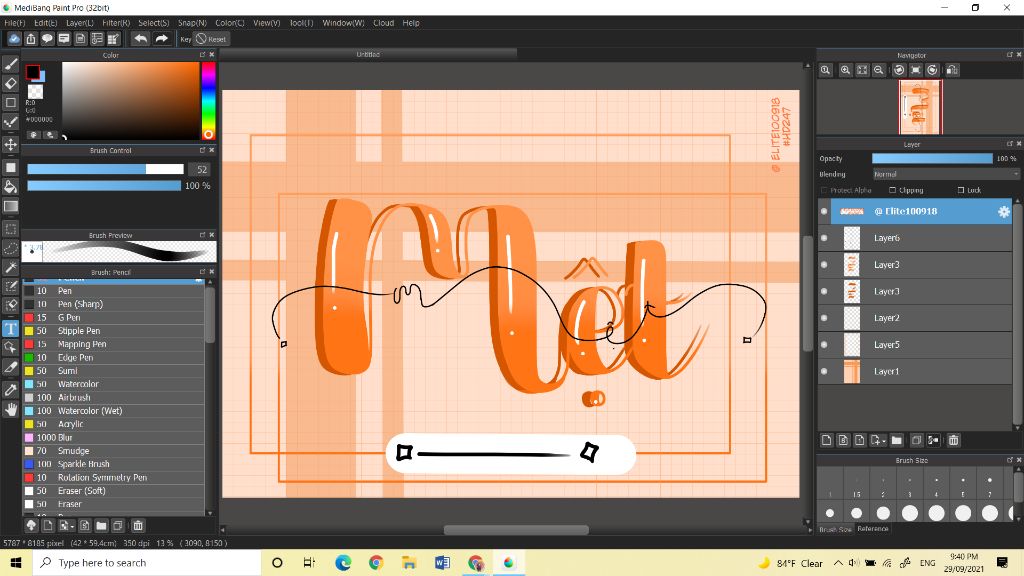Open the Layer menu

(x=80, y=23)
